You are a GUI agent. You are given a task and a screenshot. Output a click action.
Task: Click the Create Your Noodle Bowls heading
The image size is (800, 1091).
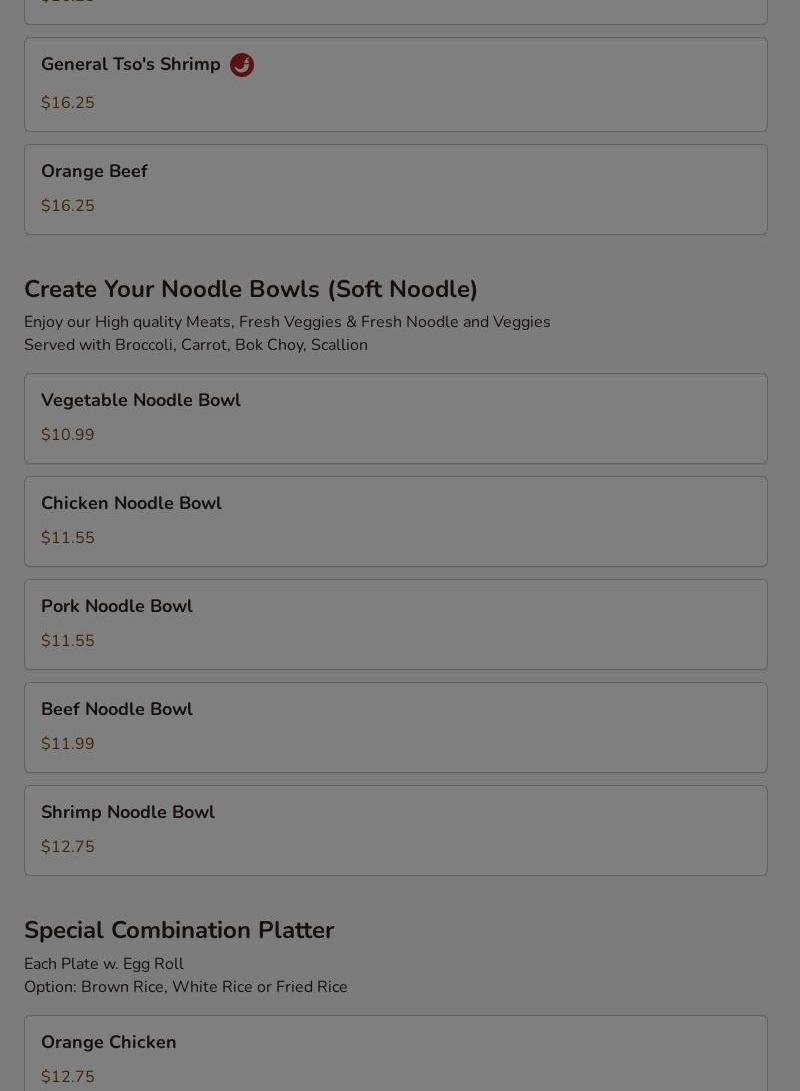click(250, 289)
